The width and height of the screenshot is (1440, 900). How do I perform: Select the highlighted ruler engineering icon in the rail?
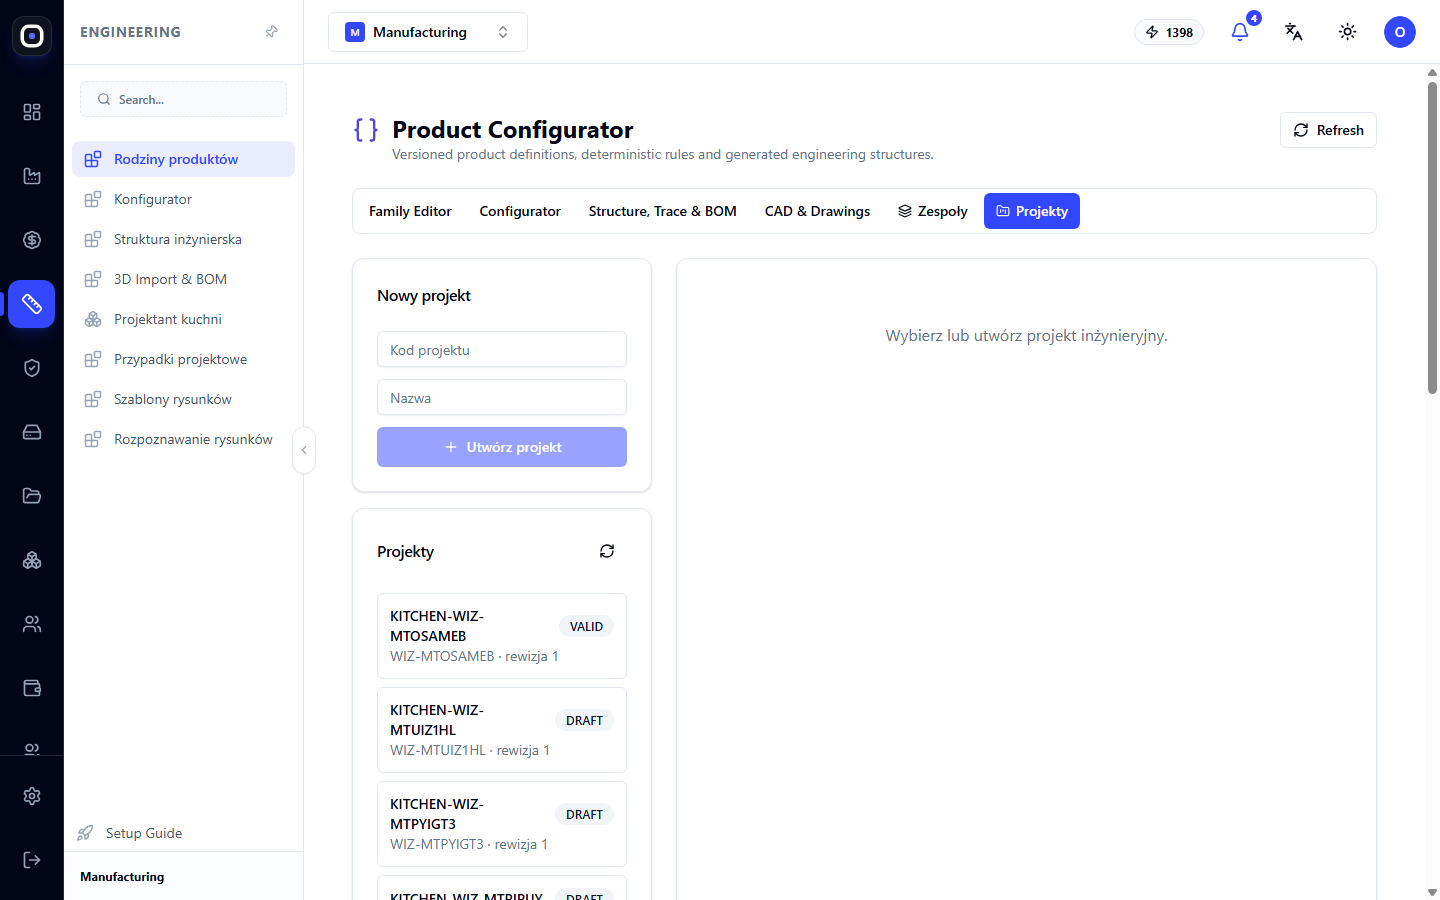coord(32,304)
